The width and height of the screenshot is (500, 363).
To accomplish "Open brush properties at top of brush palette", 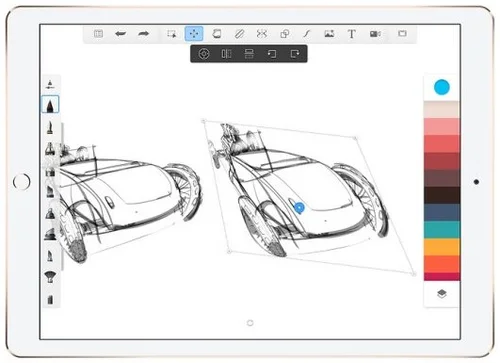I will (50, 84).
